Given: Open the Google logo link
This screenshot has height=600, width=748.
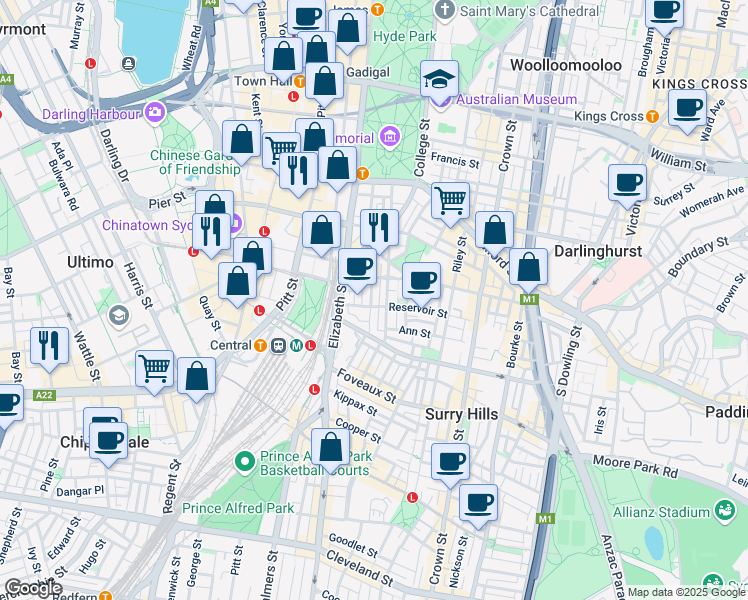Looking at the screenshot, I should (x=33, y=588).
